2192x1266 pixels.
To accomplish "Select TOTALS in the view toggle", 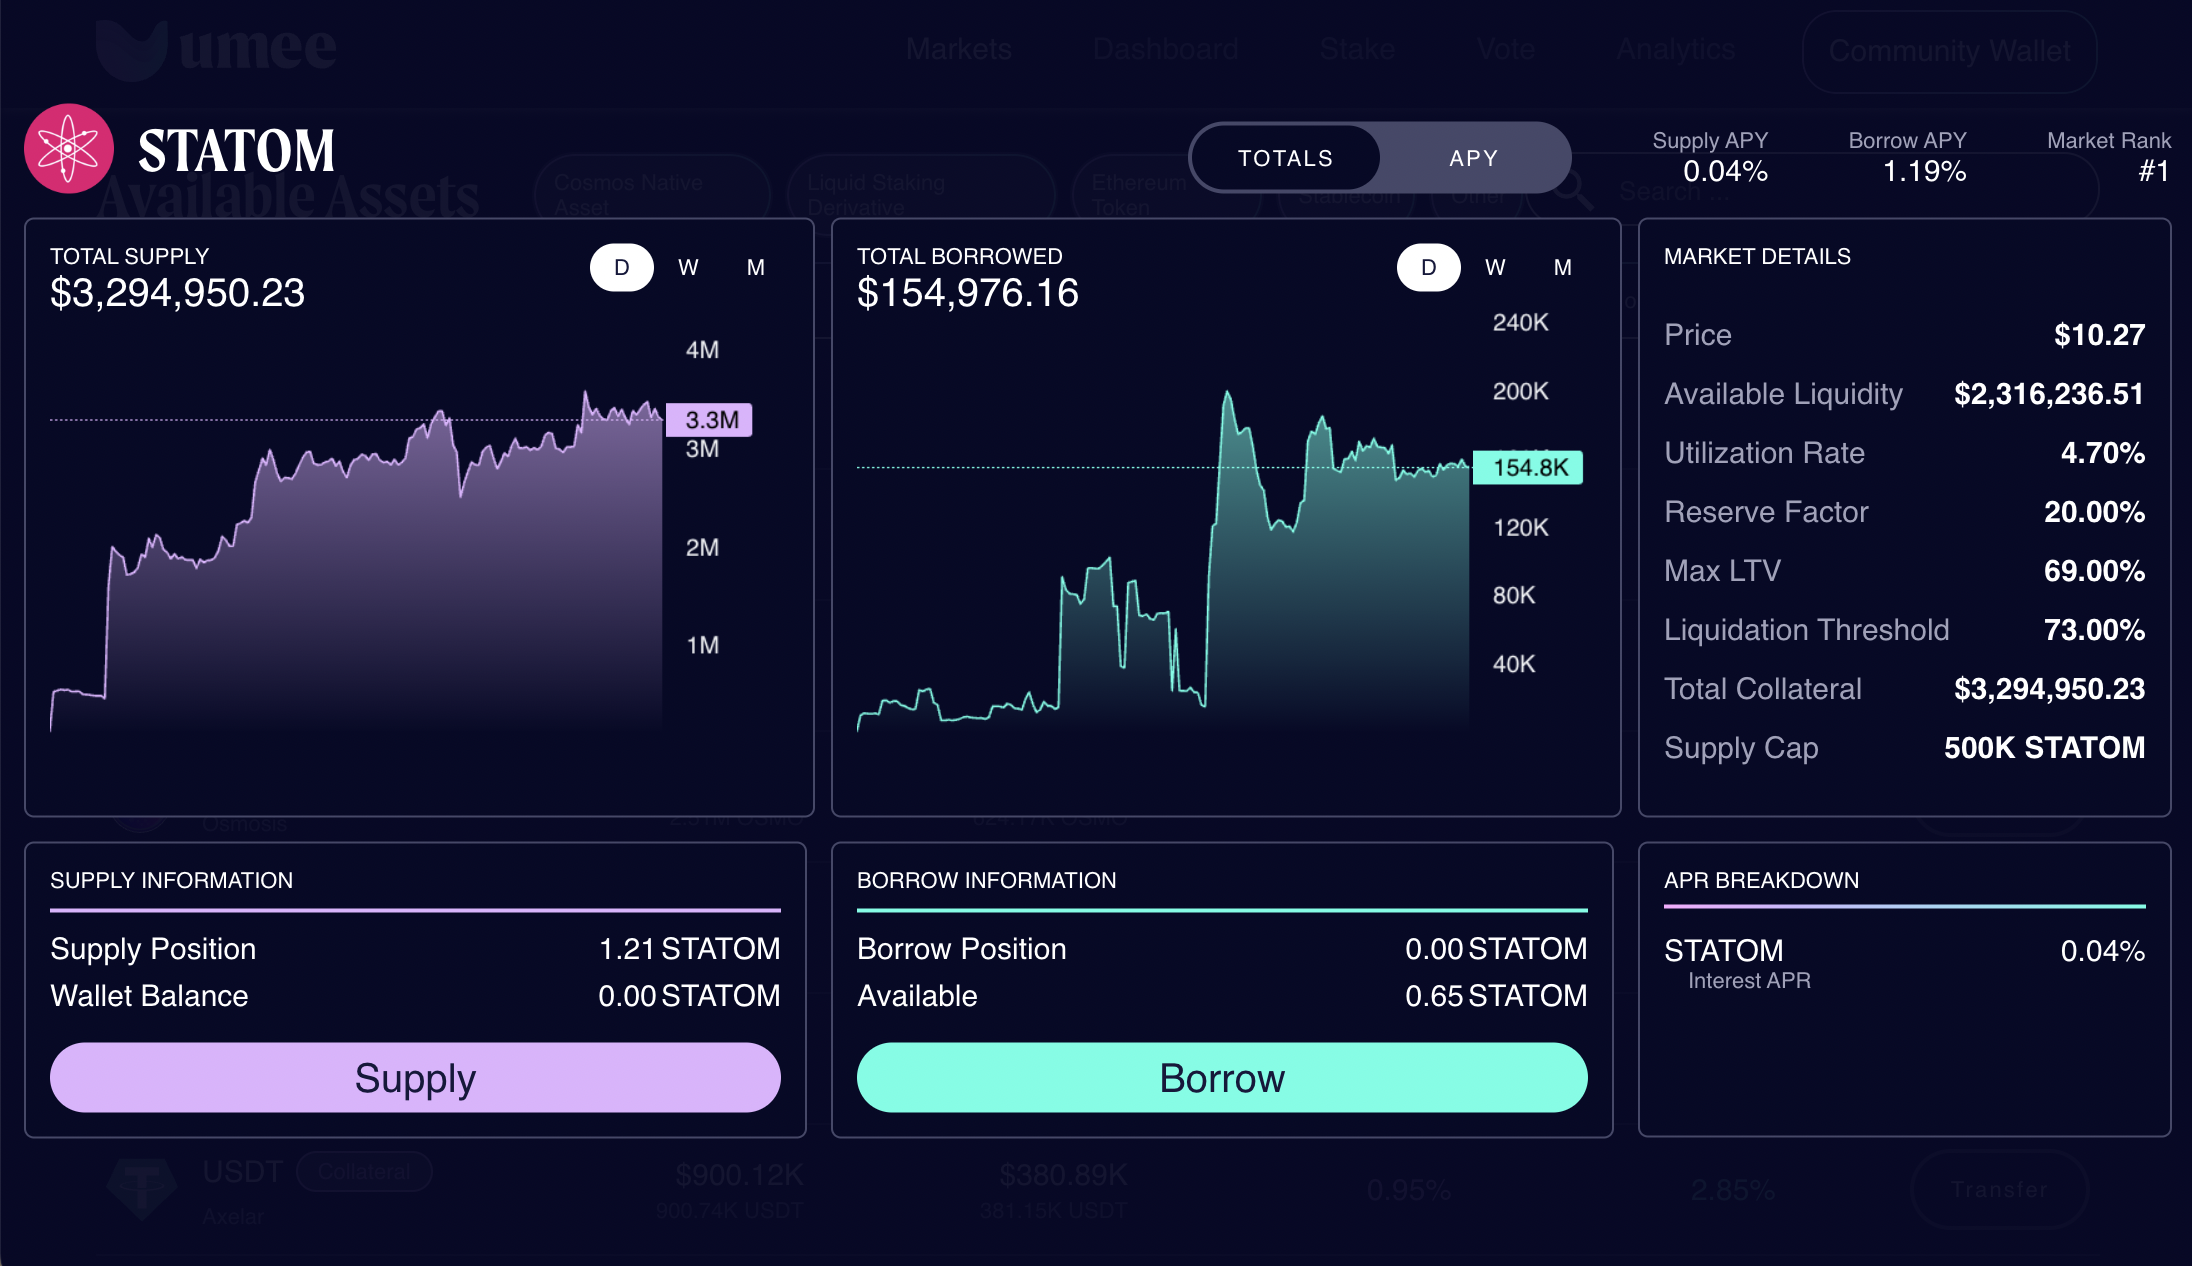I will pos(1285,158).
